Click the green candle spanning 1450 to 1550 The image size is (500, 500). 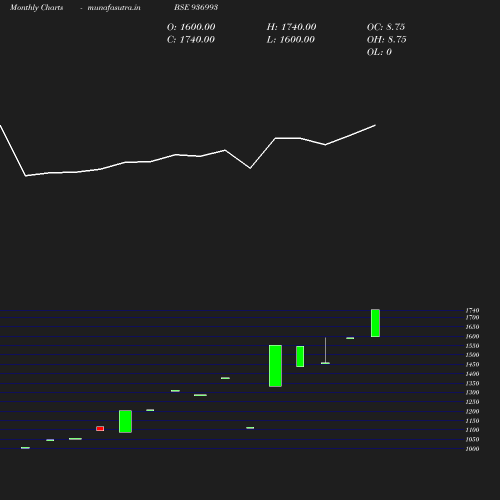(300, 356)
